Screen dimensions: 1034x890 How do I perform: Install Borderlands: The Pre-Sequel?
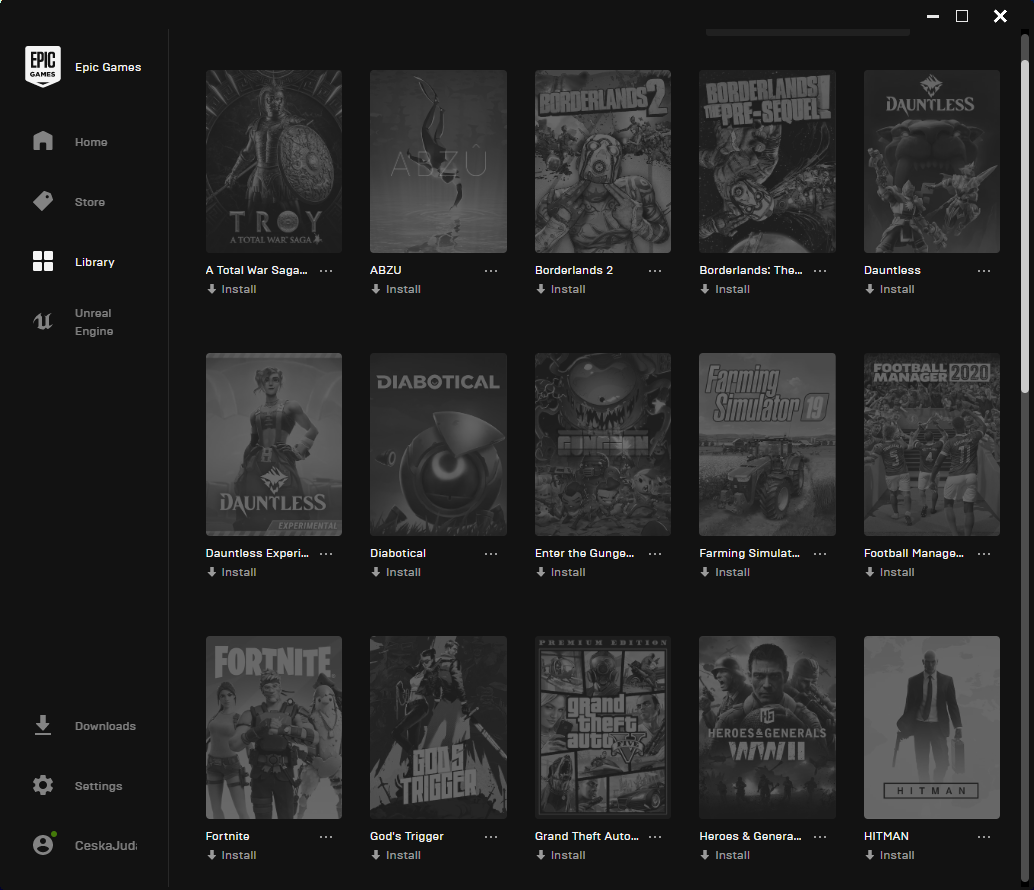(725, 289)
